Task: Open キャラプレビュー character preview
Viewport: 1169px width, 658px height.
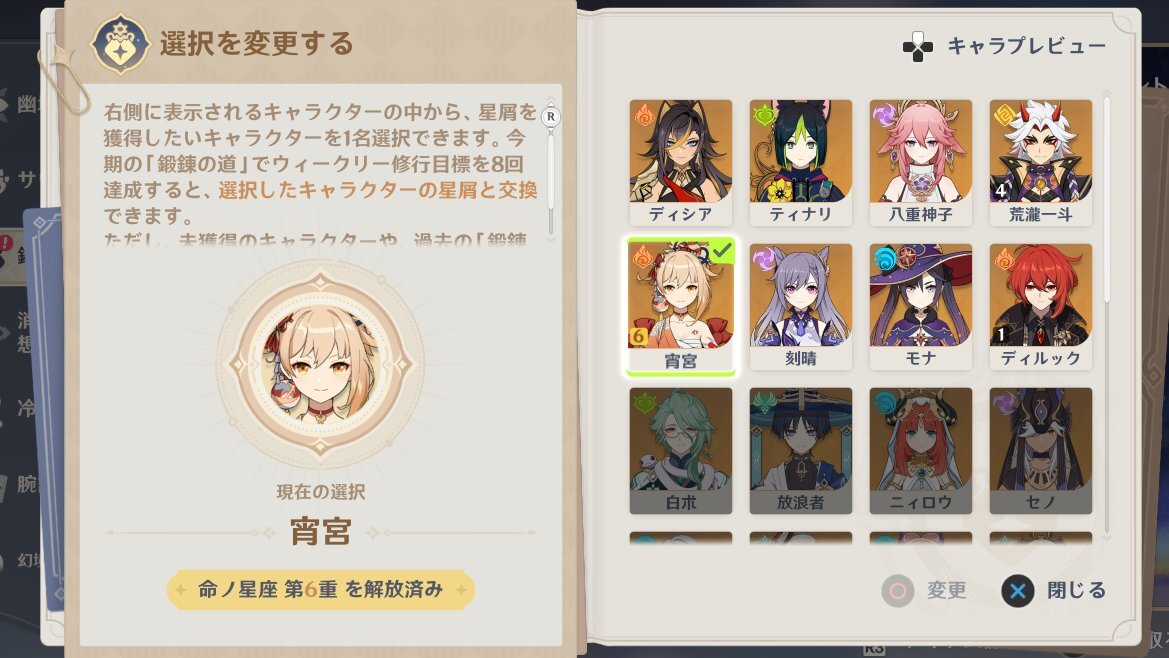Action: (1004, 46)
